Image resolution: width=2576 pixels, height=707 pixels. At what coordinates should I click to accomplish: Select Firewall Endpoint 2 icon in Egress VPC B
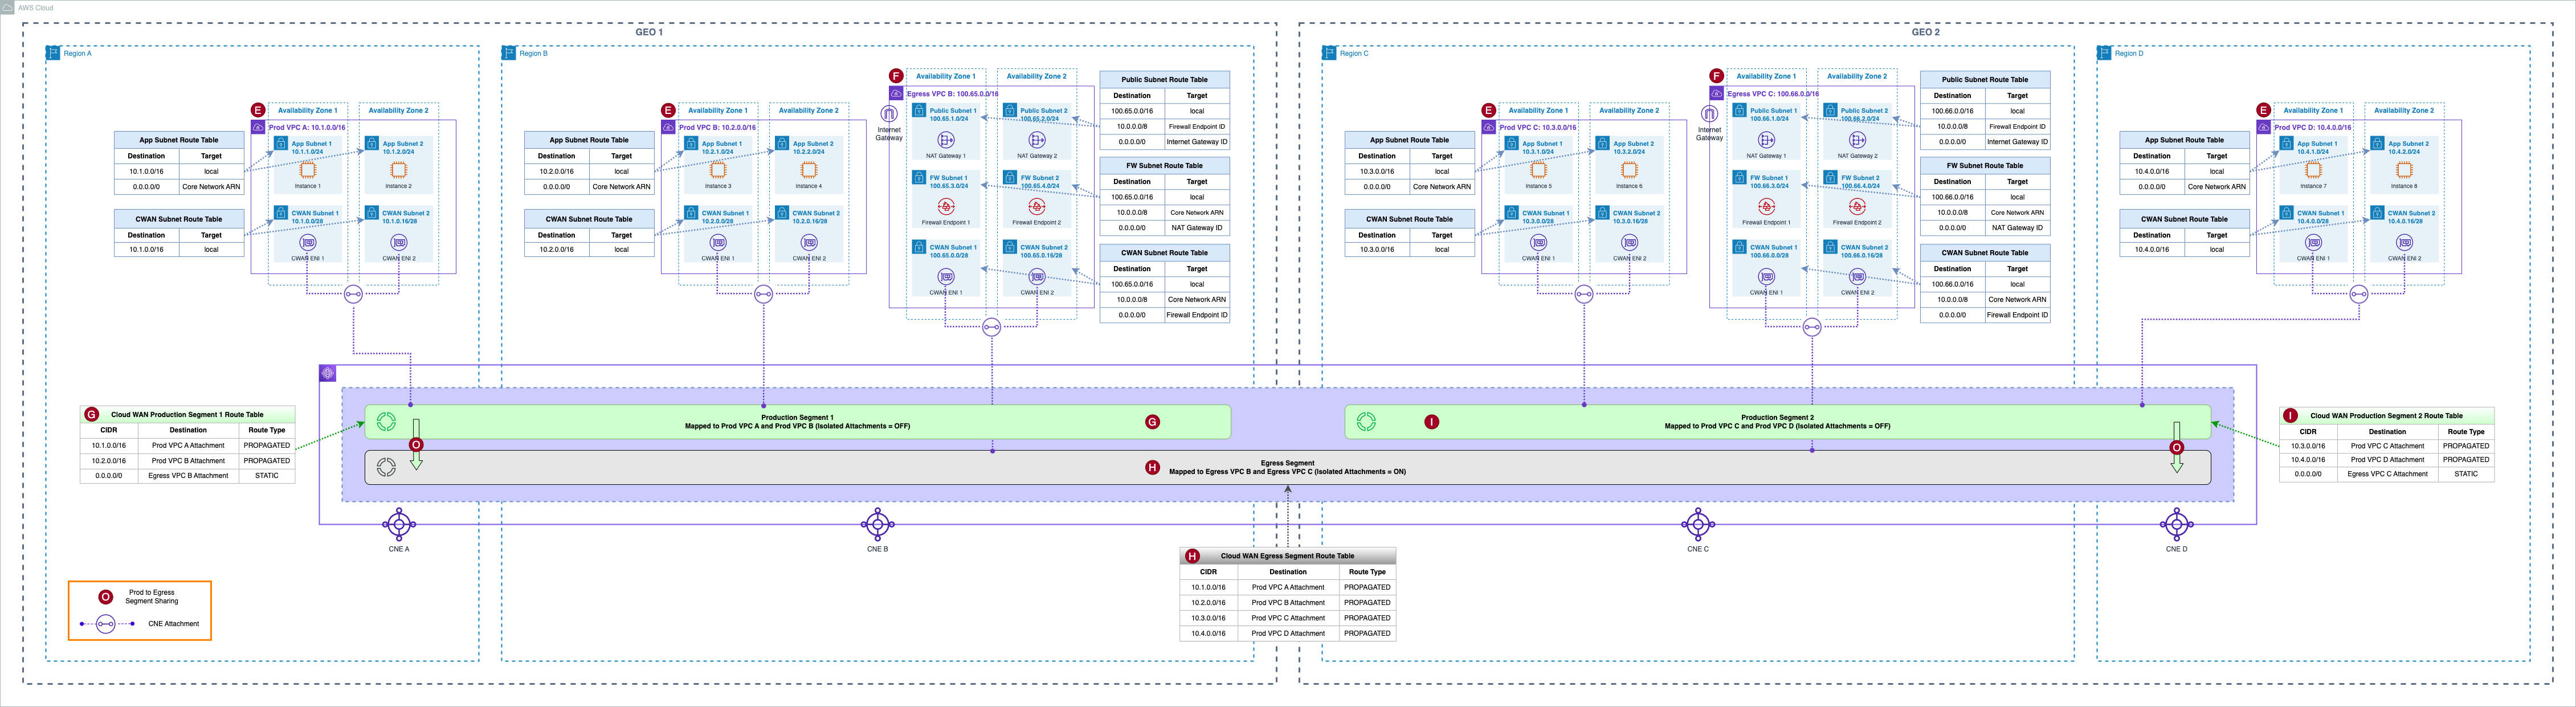point(1037,207)
